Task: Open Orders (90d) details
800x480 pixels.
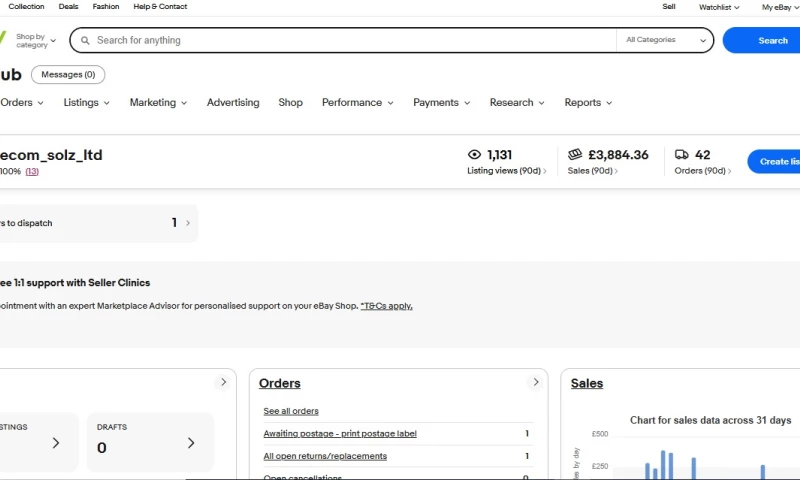Action: click(703, 171)
